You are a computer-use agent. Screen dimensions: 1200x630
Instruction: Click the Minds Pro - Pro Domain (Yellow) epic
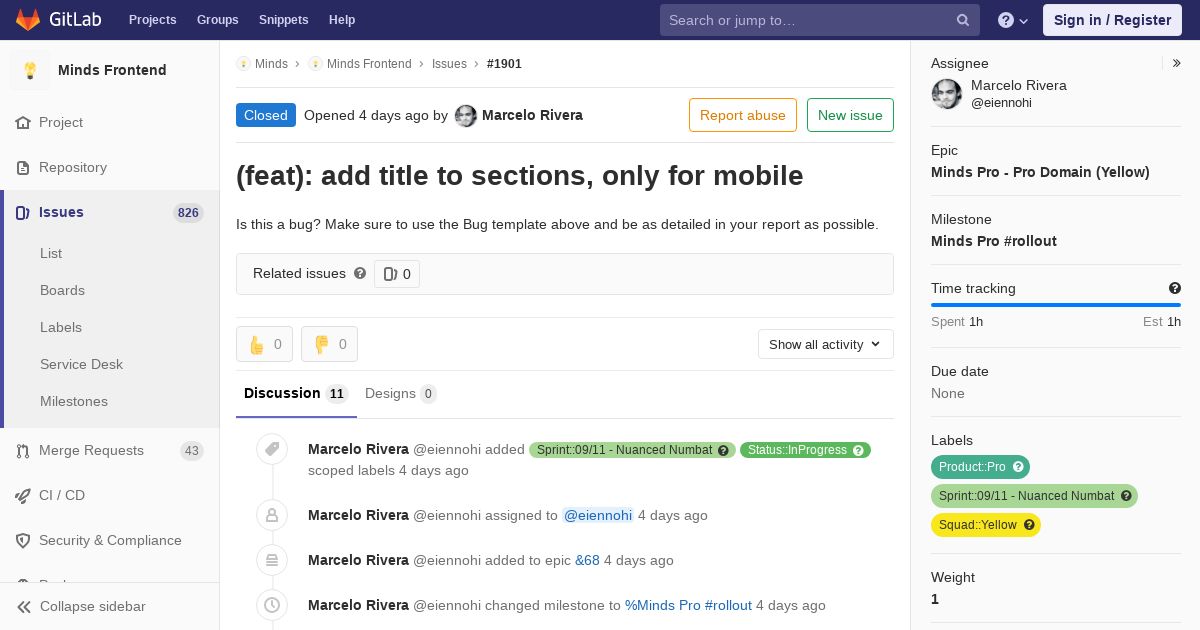tap(1040, 172)
